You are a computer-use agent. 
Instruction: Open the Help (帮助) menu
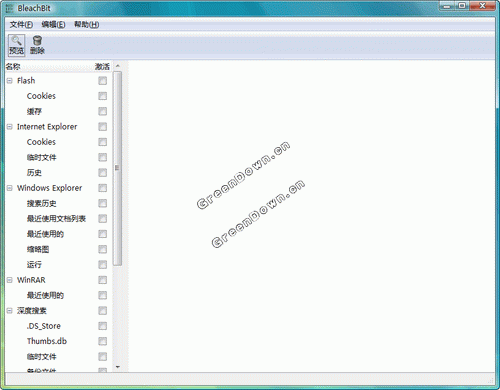pyautogui.click(x=86, y=24)
